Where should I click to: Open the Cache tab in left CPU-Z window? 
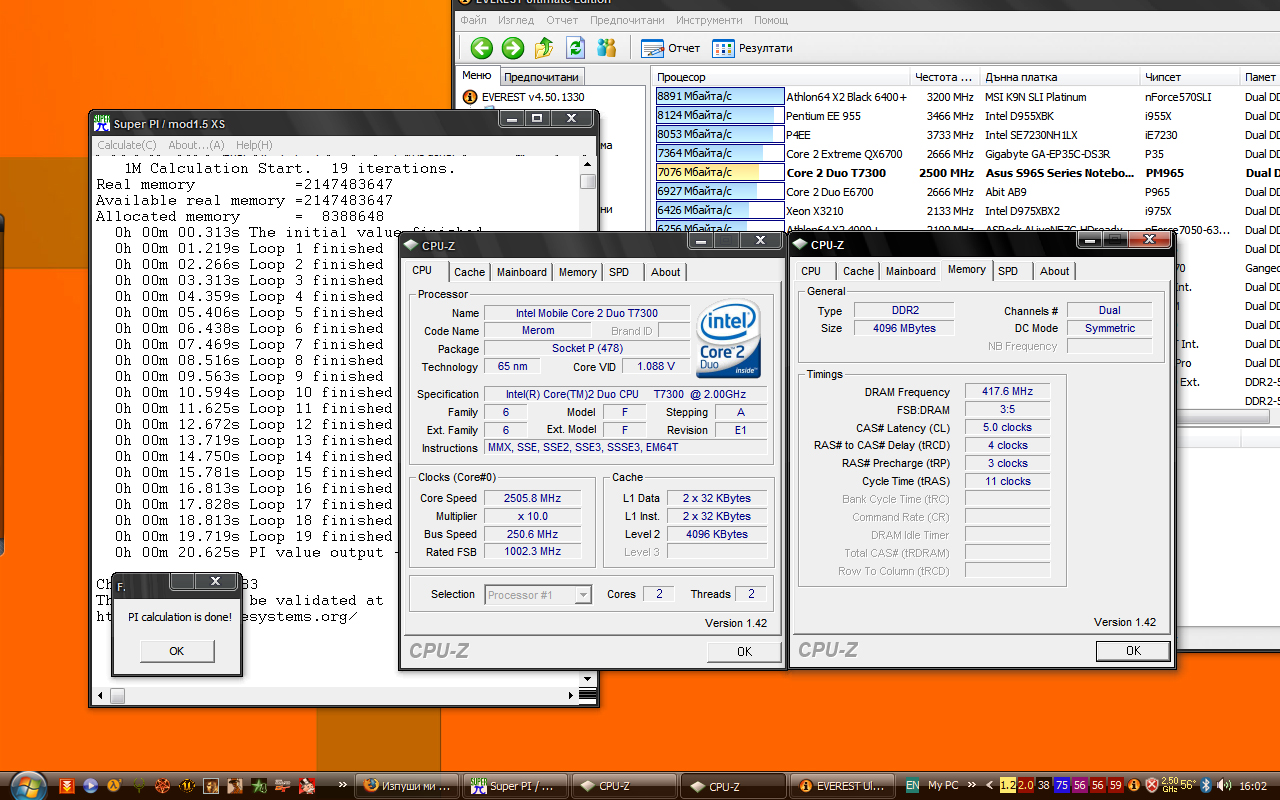[x=469, y=272]
